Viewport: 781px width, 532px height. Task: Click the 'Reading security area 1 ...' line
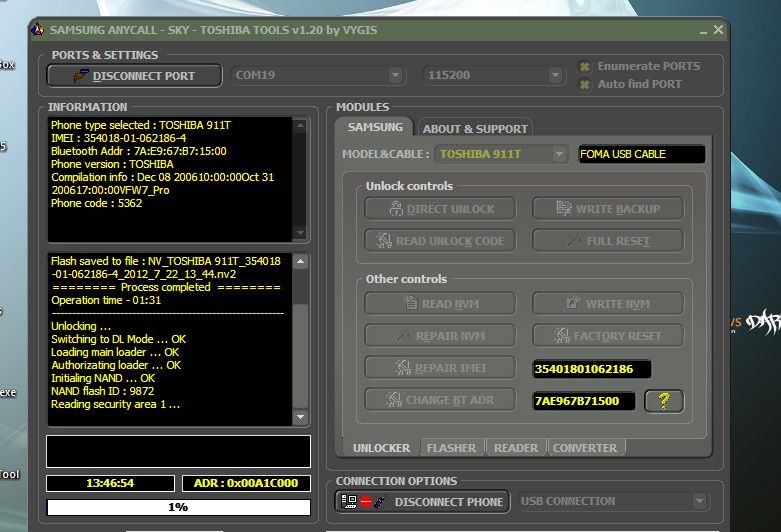coord(116,404)
